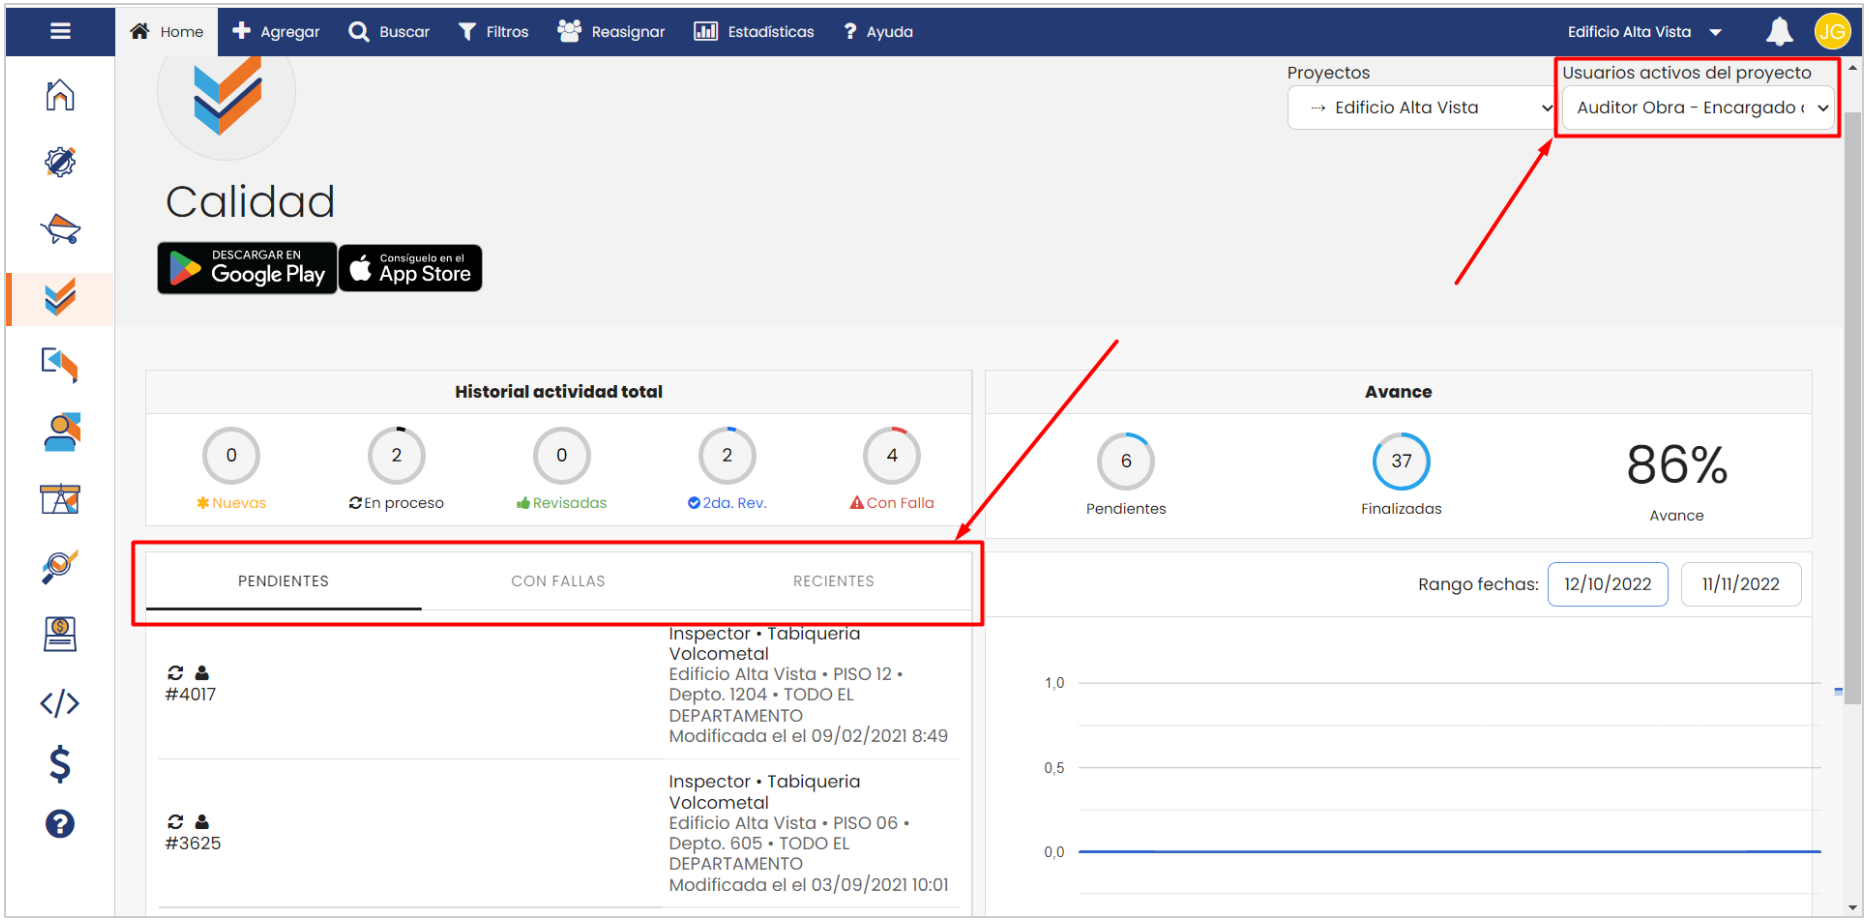Switch to the RECIENTES tab
1869x923 pixels.
833,581
